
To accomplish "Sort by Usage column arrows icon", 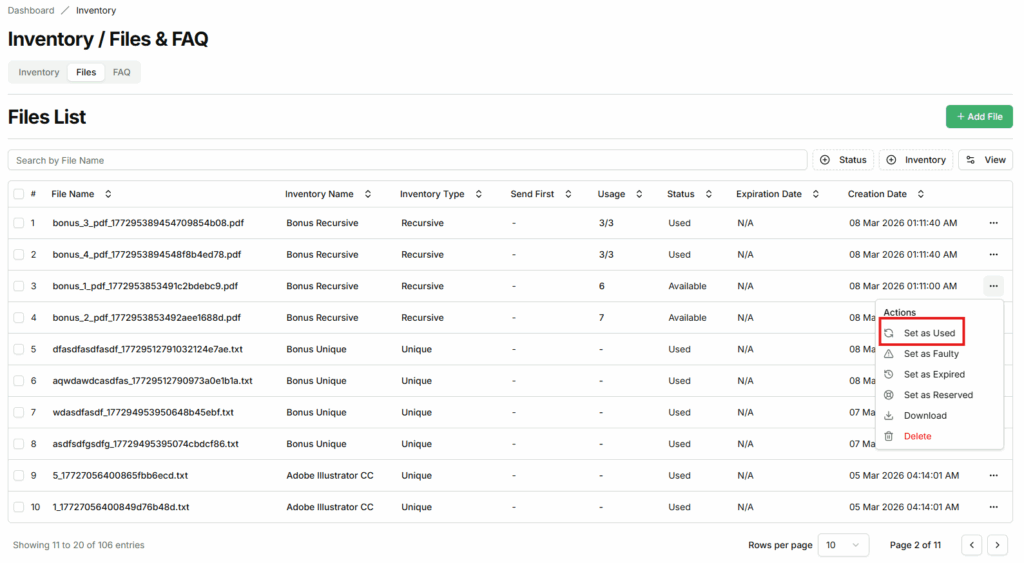I will pos(639,194).
